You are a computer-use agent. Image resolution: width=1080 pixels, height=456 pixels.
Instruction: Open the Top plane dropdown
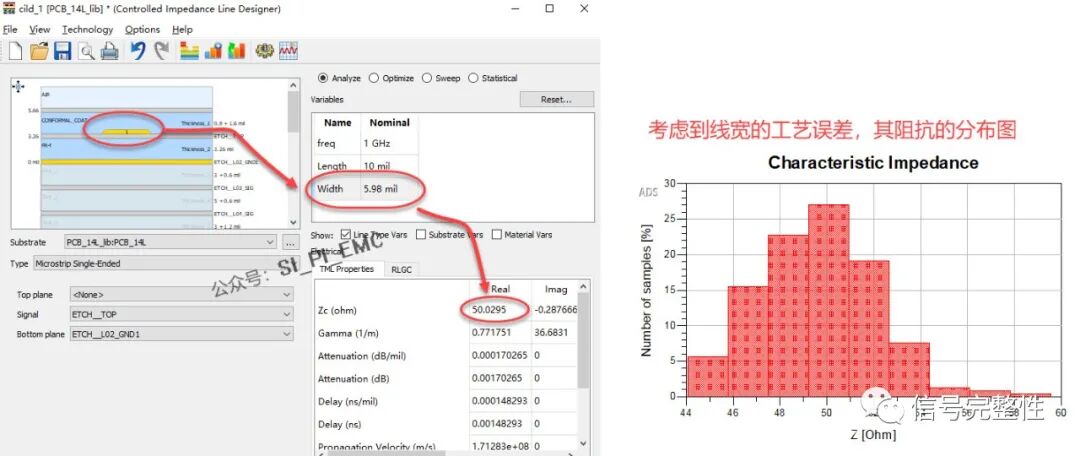point(182,294)
